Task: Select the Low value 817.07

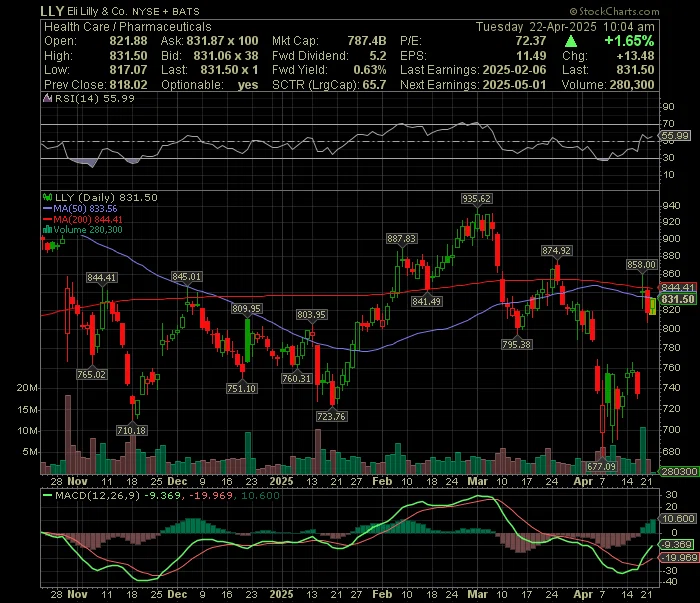Action: coord(129,70)
